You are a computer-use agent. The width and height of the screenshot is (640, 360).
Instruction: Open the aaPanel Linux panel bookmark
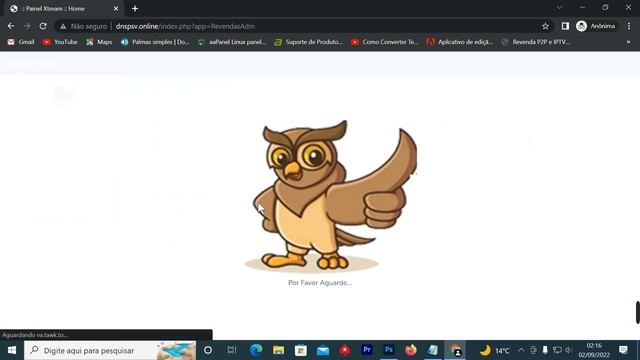point(231,42)
